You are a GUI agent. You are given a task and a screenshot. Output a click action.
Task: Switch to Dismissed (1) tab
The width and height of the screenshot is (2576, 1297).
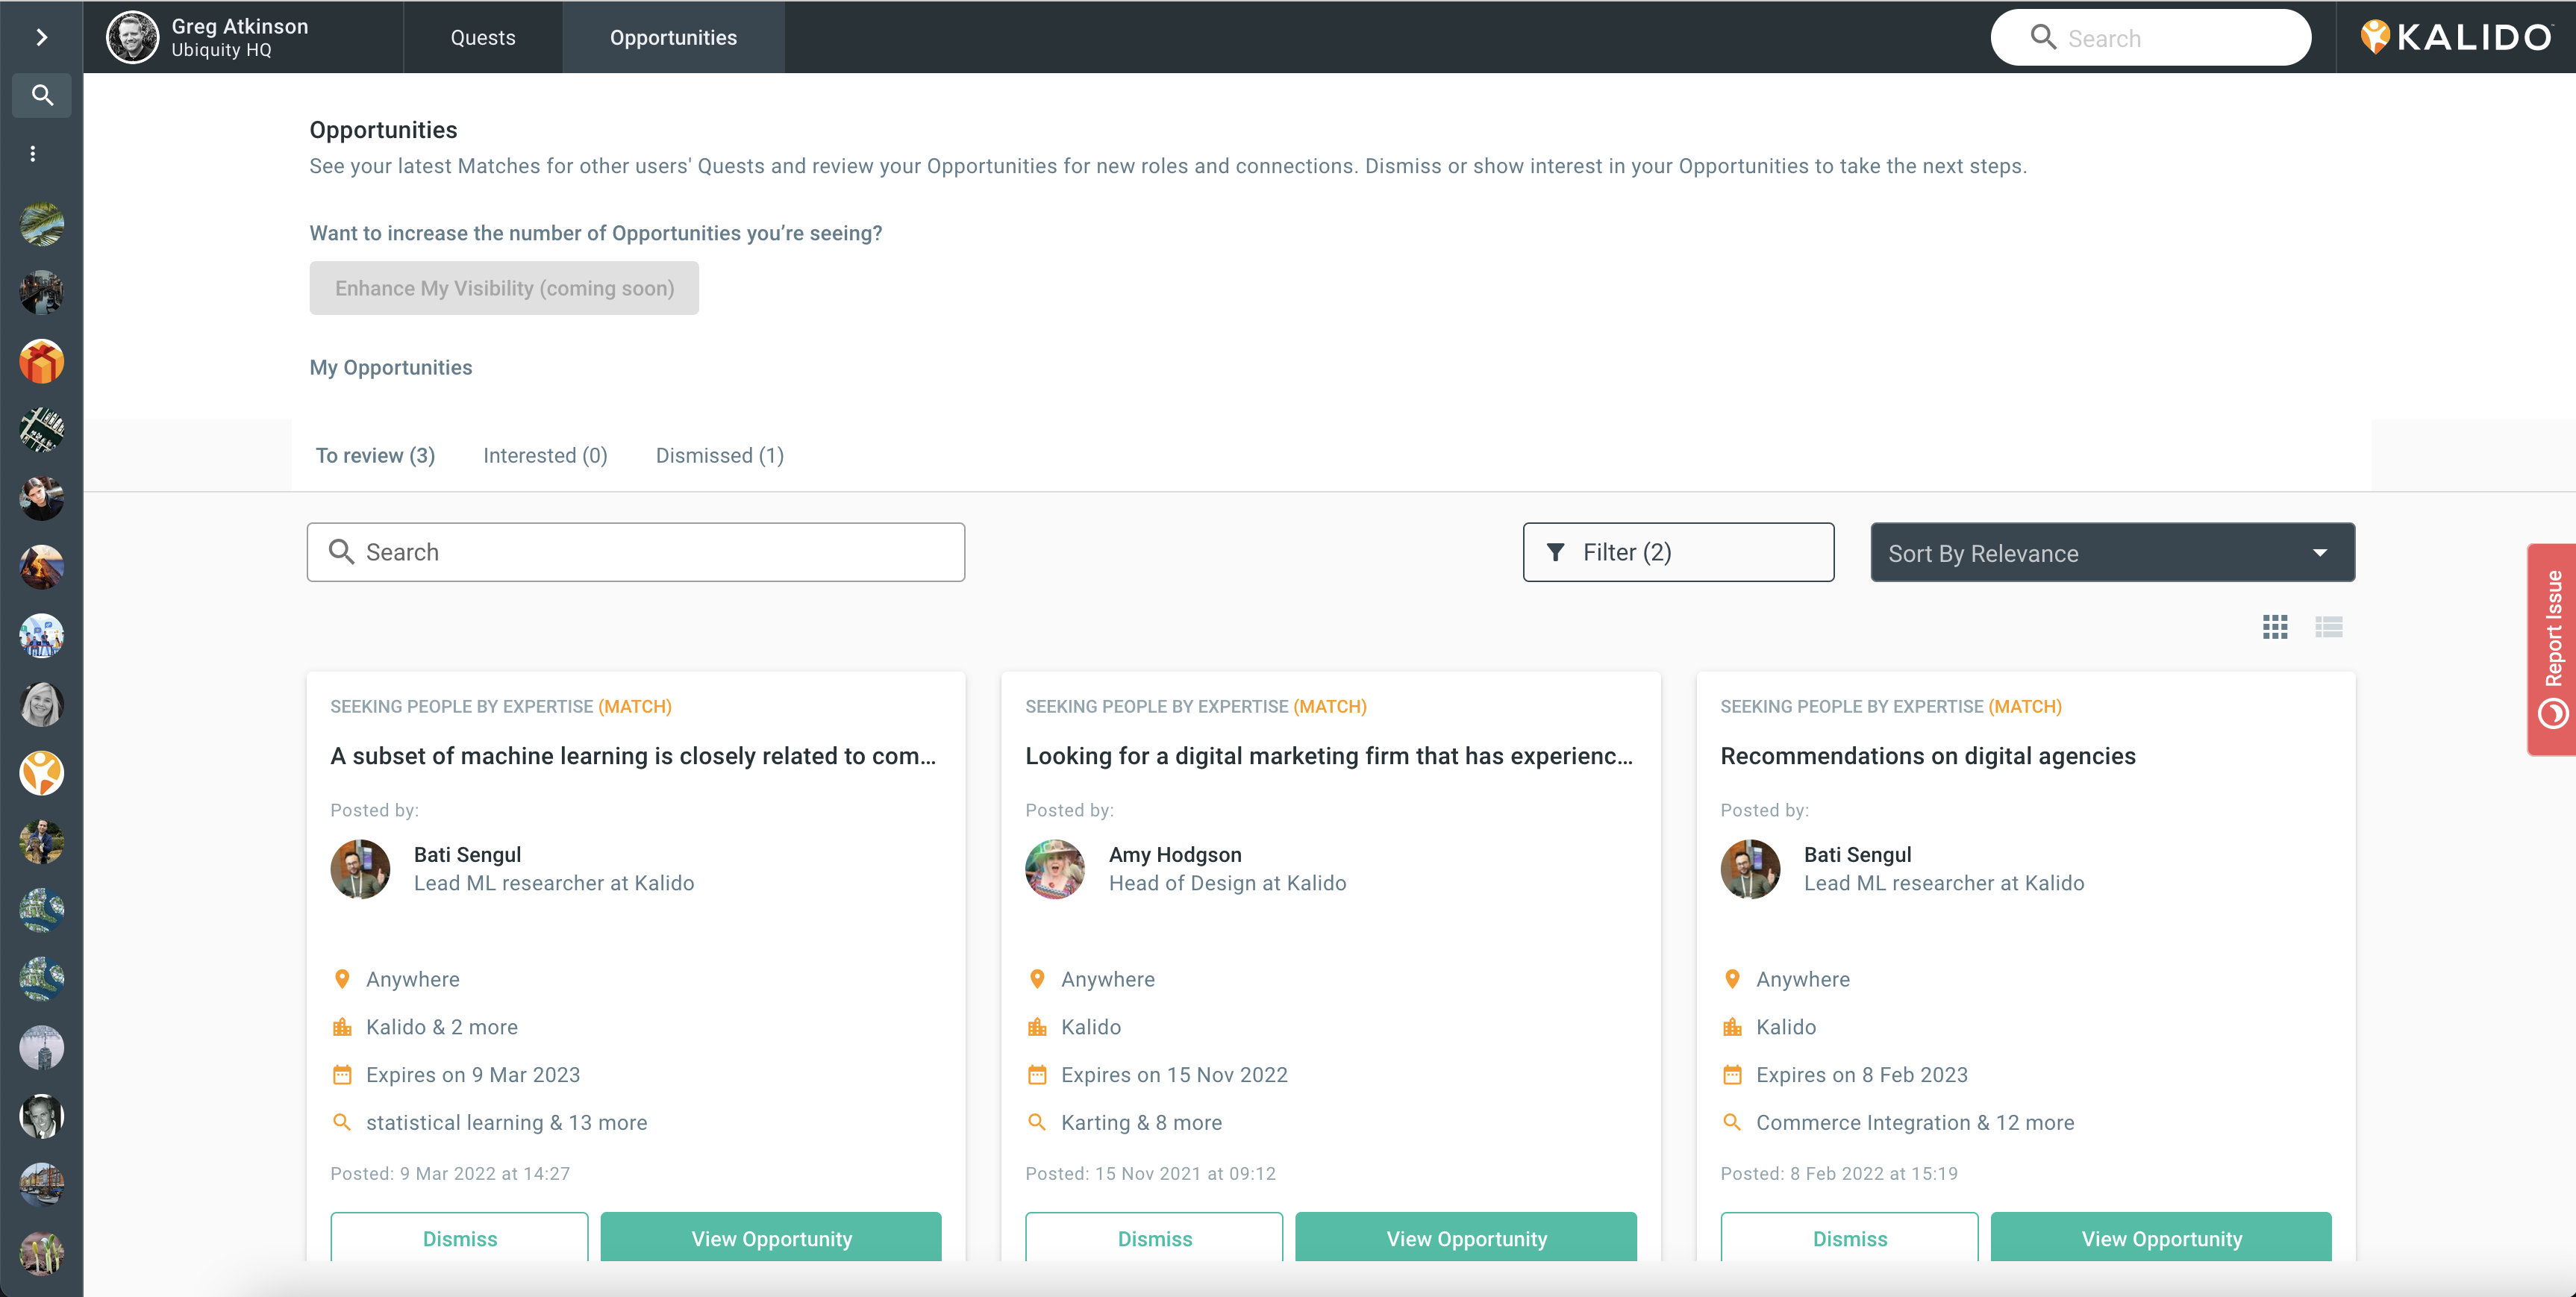[720, 456]
